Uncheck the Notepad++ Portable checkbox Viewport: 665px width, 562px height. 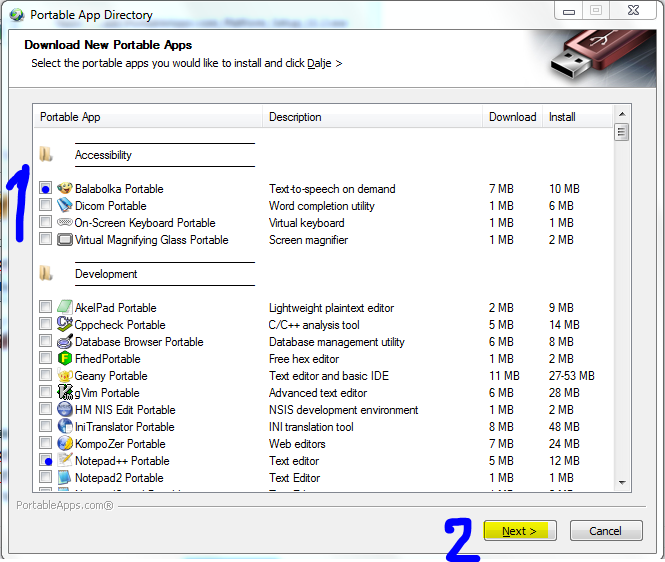tap(45, 460)
